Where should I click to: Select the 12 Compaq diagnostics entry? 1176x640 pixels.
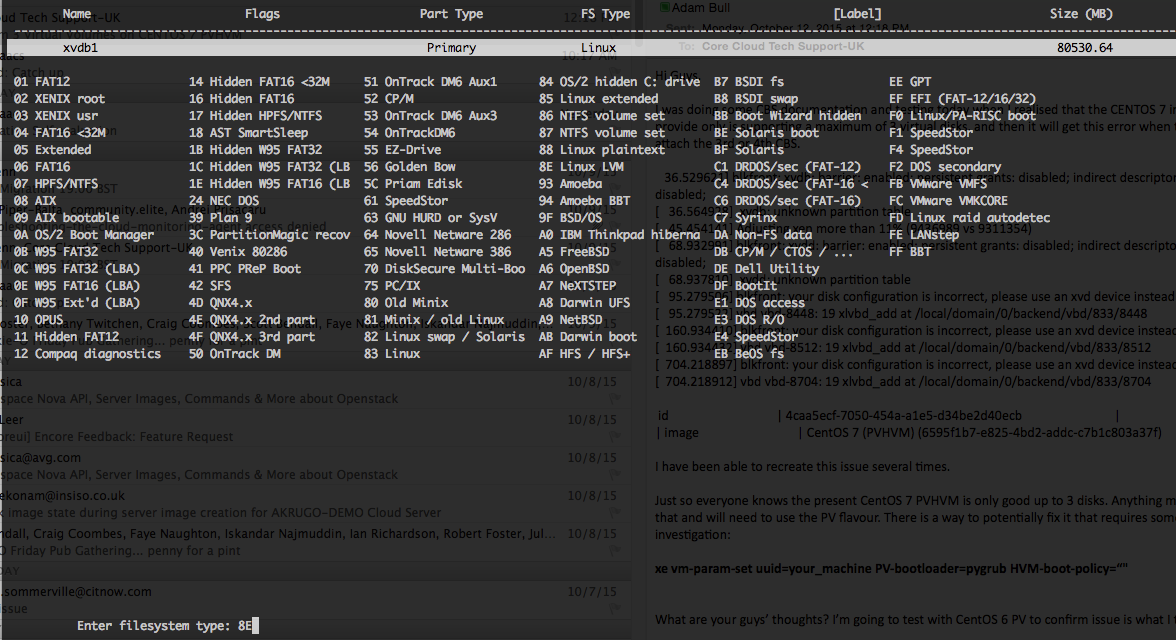tap(87, 354)
